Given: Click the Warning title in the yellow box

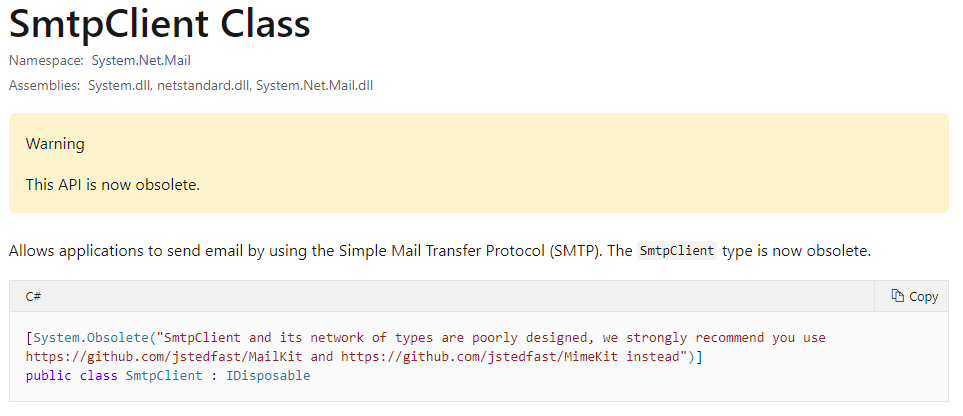Looking at the screenshot, I should point(55,144).
